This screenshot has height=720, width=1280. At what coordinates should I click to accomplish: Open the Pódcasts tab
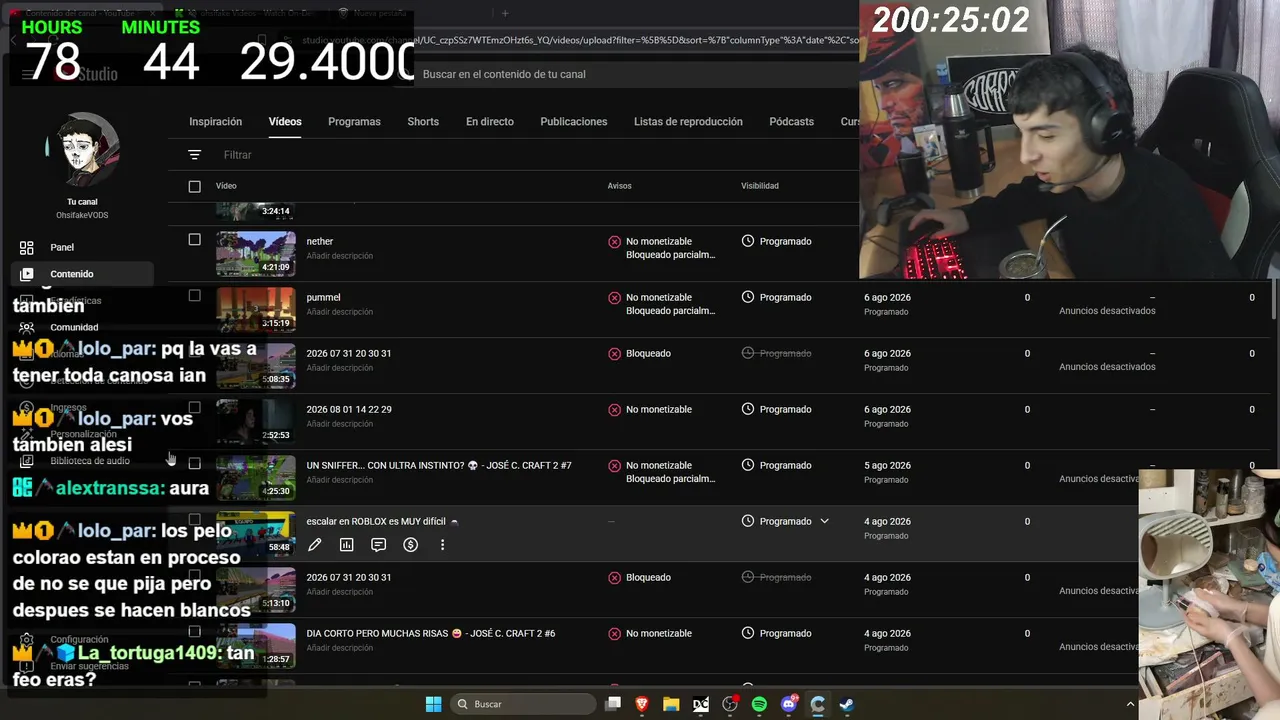tap(792, 122)
